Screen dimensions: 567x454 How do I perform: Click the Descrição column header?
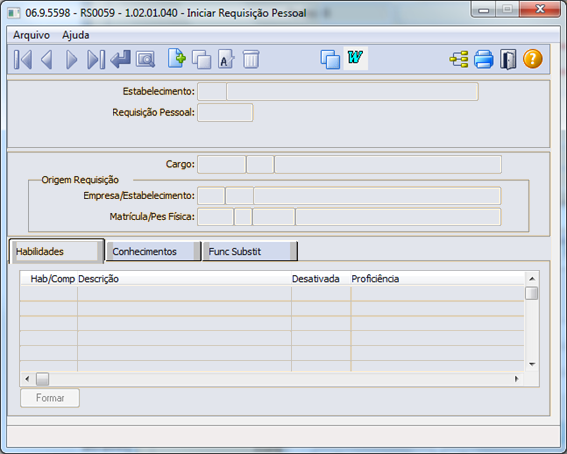click(x=98, y=279)
